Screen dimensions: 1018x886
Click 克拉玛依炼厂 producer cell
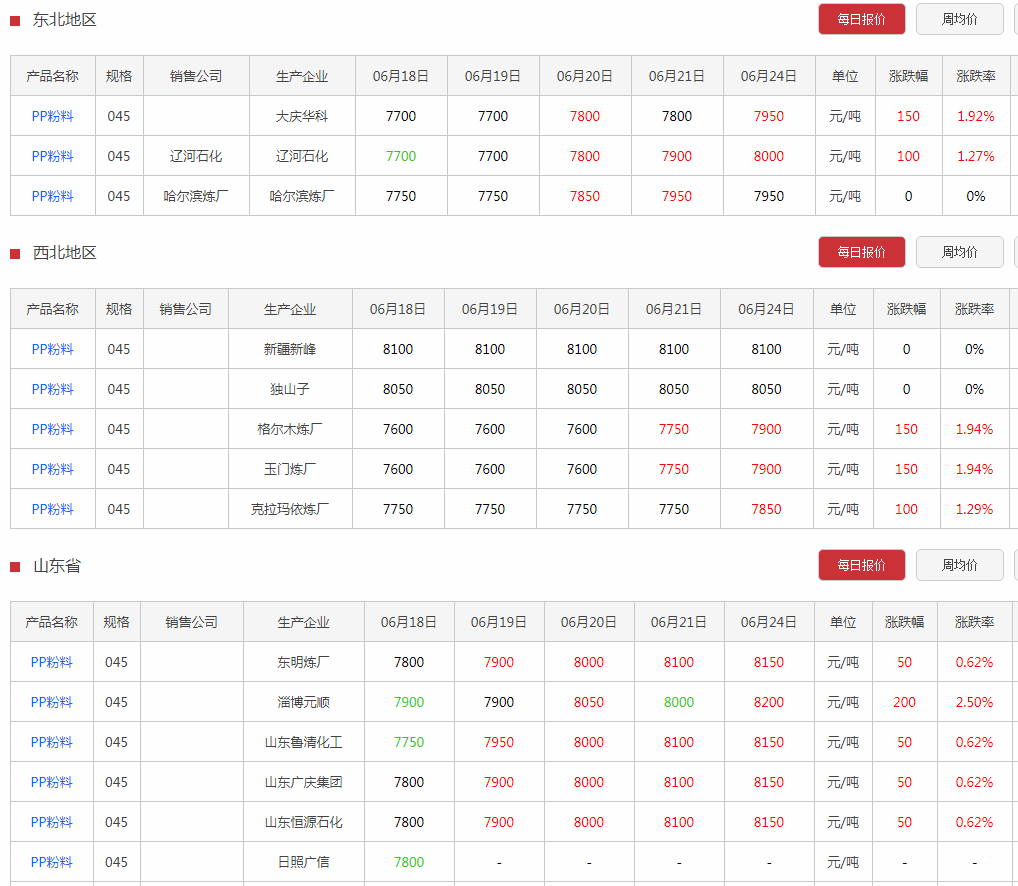point(290,510)
